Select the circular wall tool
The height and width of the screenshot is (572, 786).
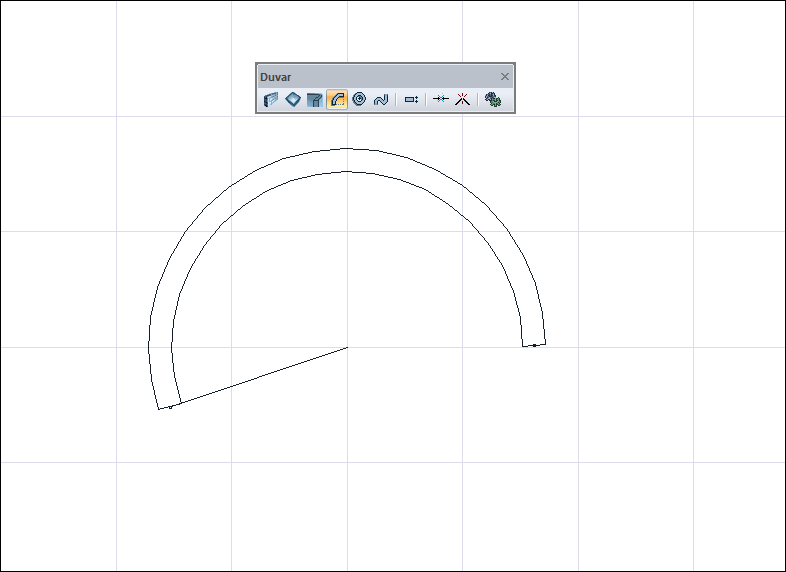tap(359, 100)
